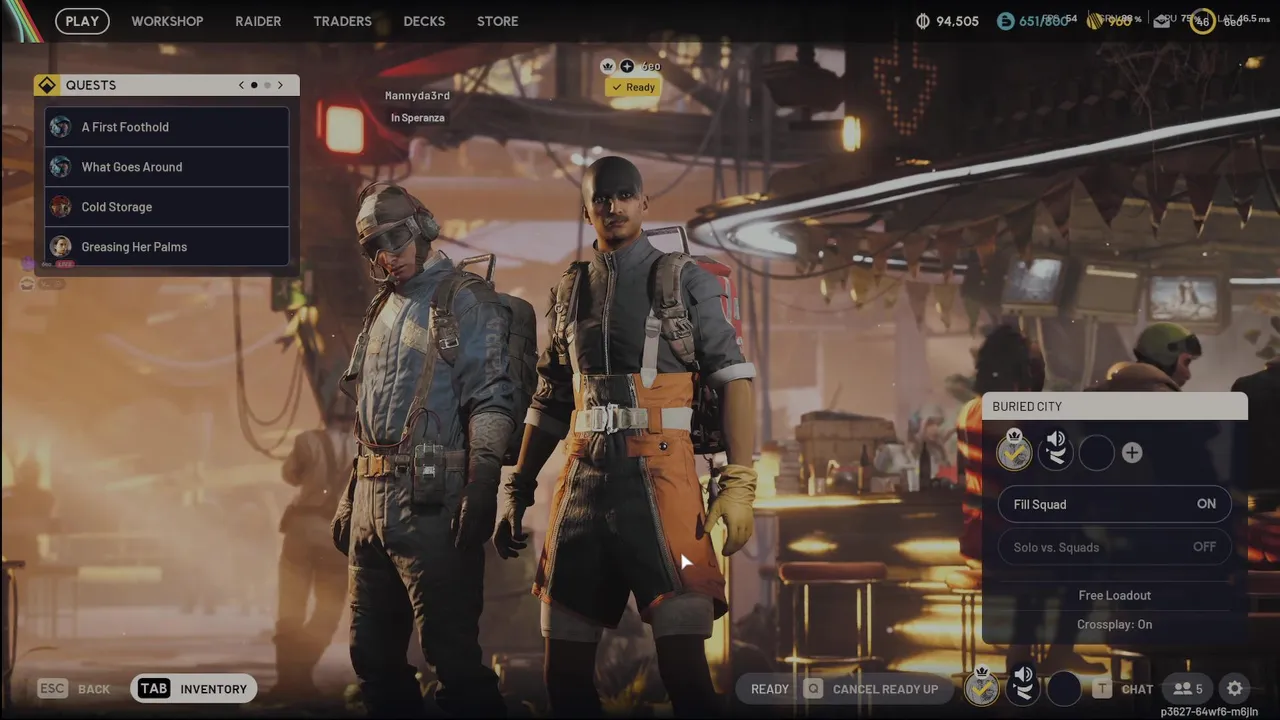1280x720 pixels.
Task: Open the A First Foothold quest
Action: (167, 127)
